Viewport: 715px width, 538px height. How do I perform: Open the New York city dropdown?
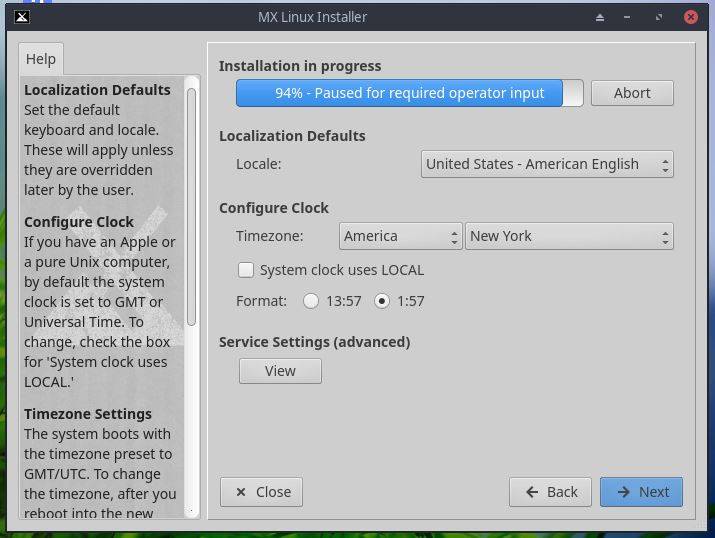click(x=569, y=236)
